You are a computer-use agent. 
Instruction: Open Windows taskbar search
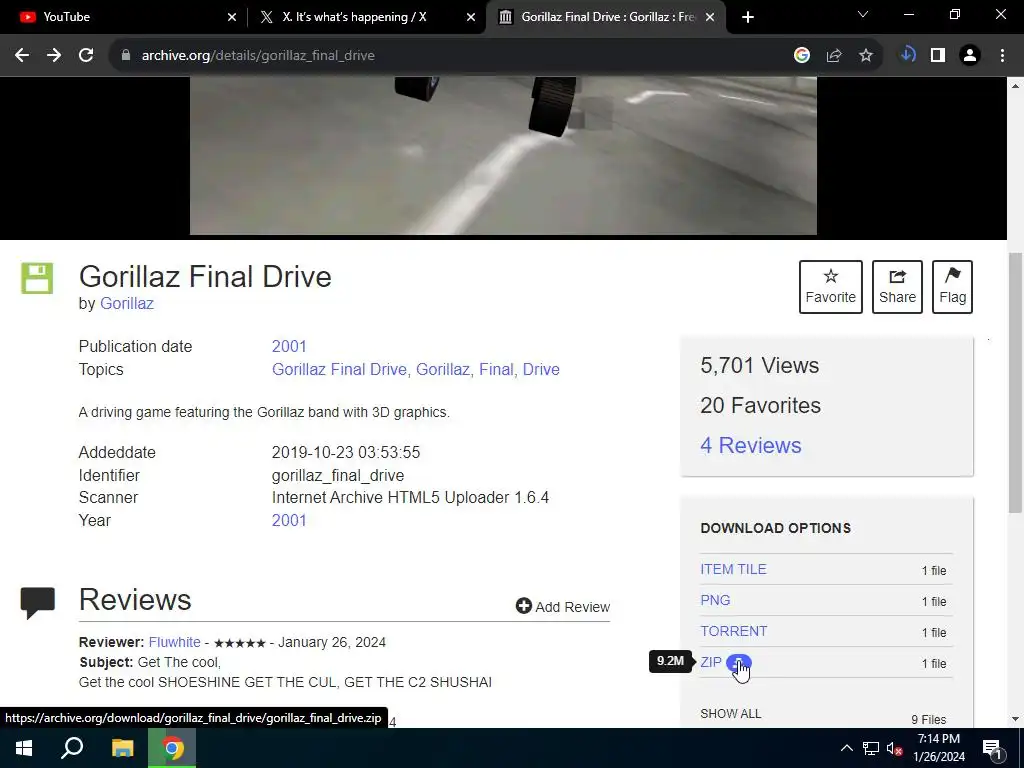72,748
